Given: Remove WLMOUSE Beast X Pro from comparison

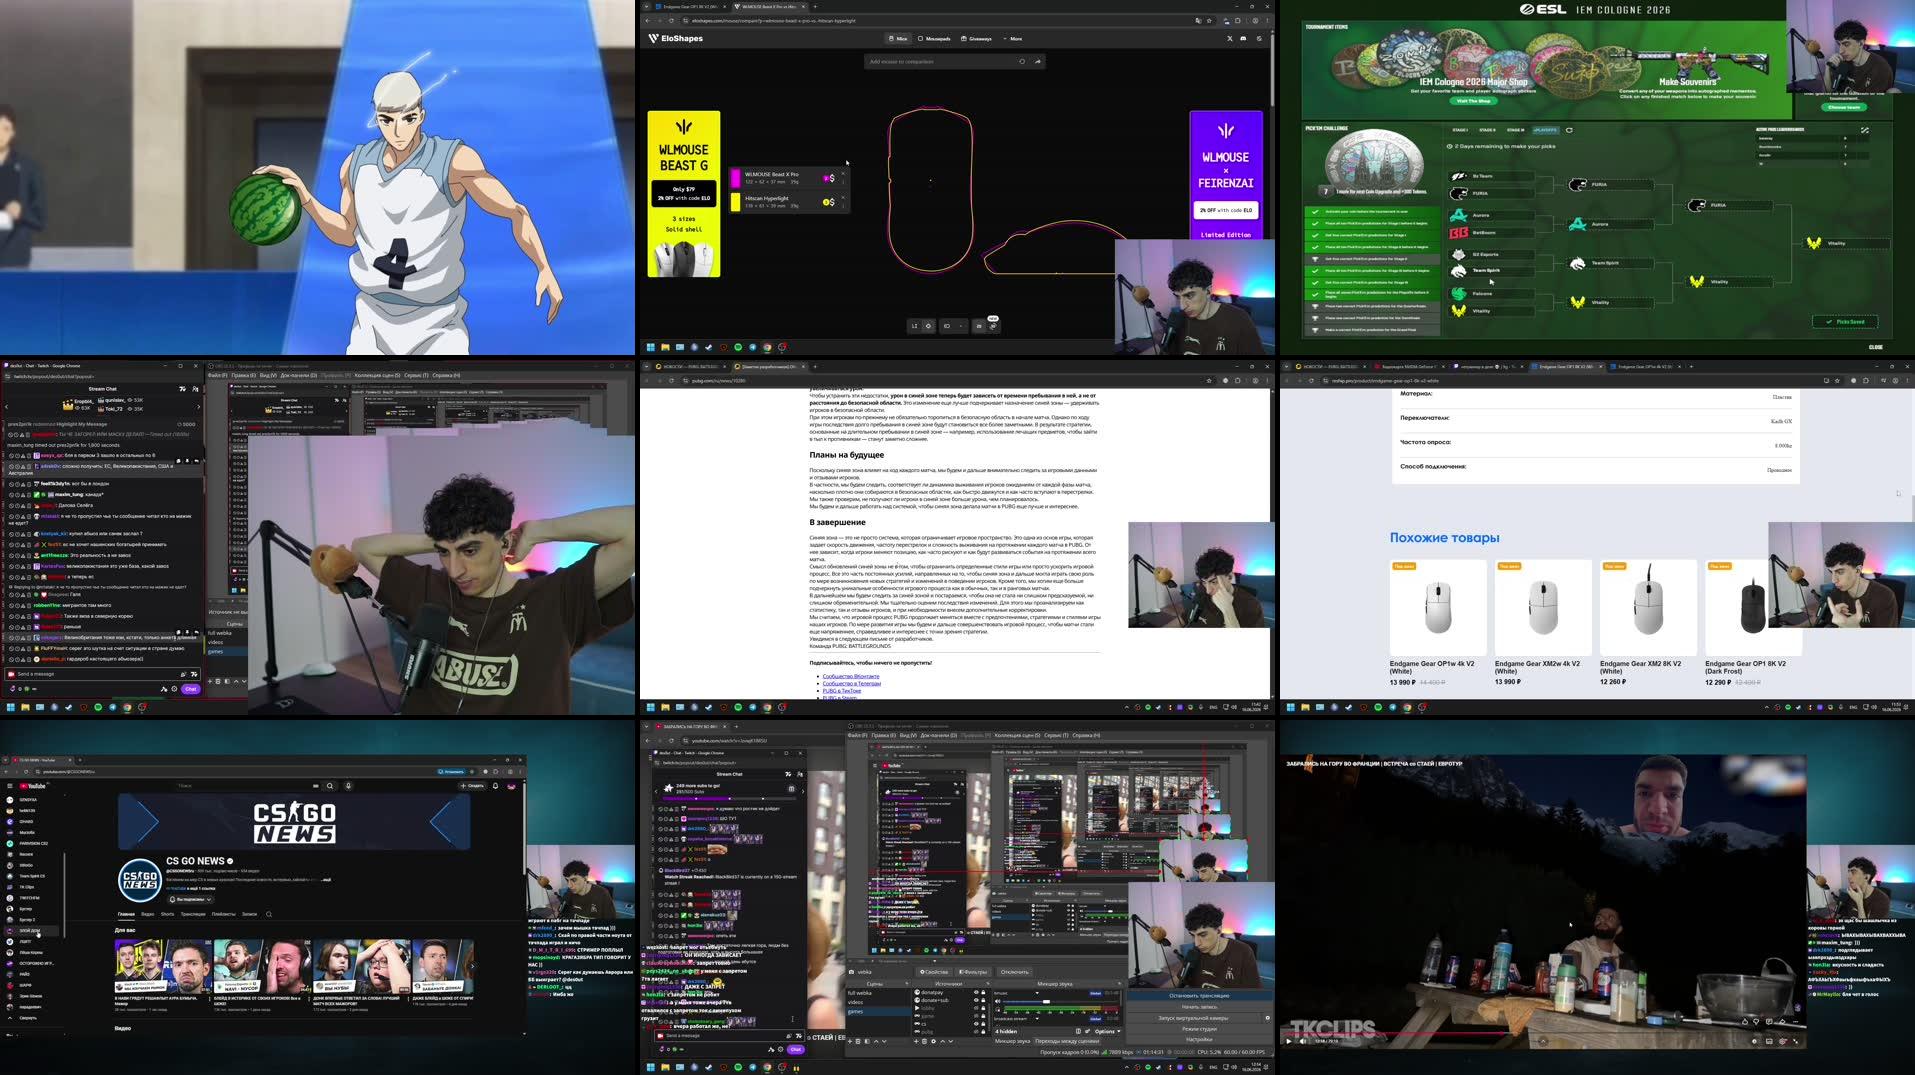Looking at the screenshot, I should [x=843, y=172].
